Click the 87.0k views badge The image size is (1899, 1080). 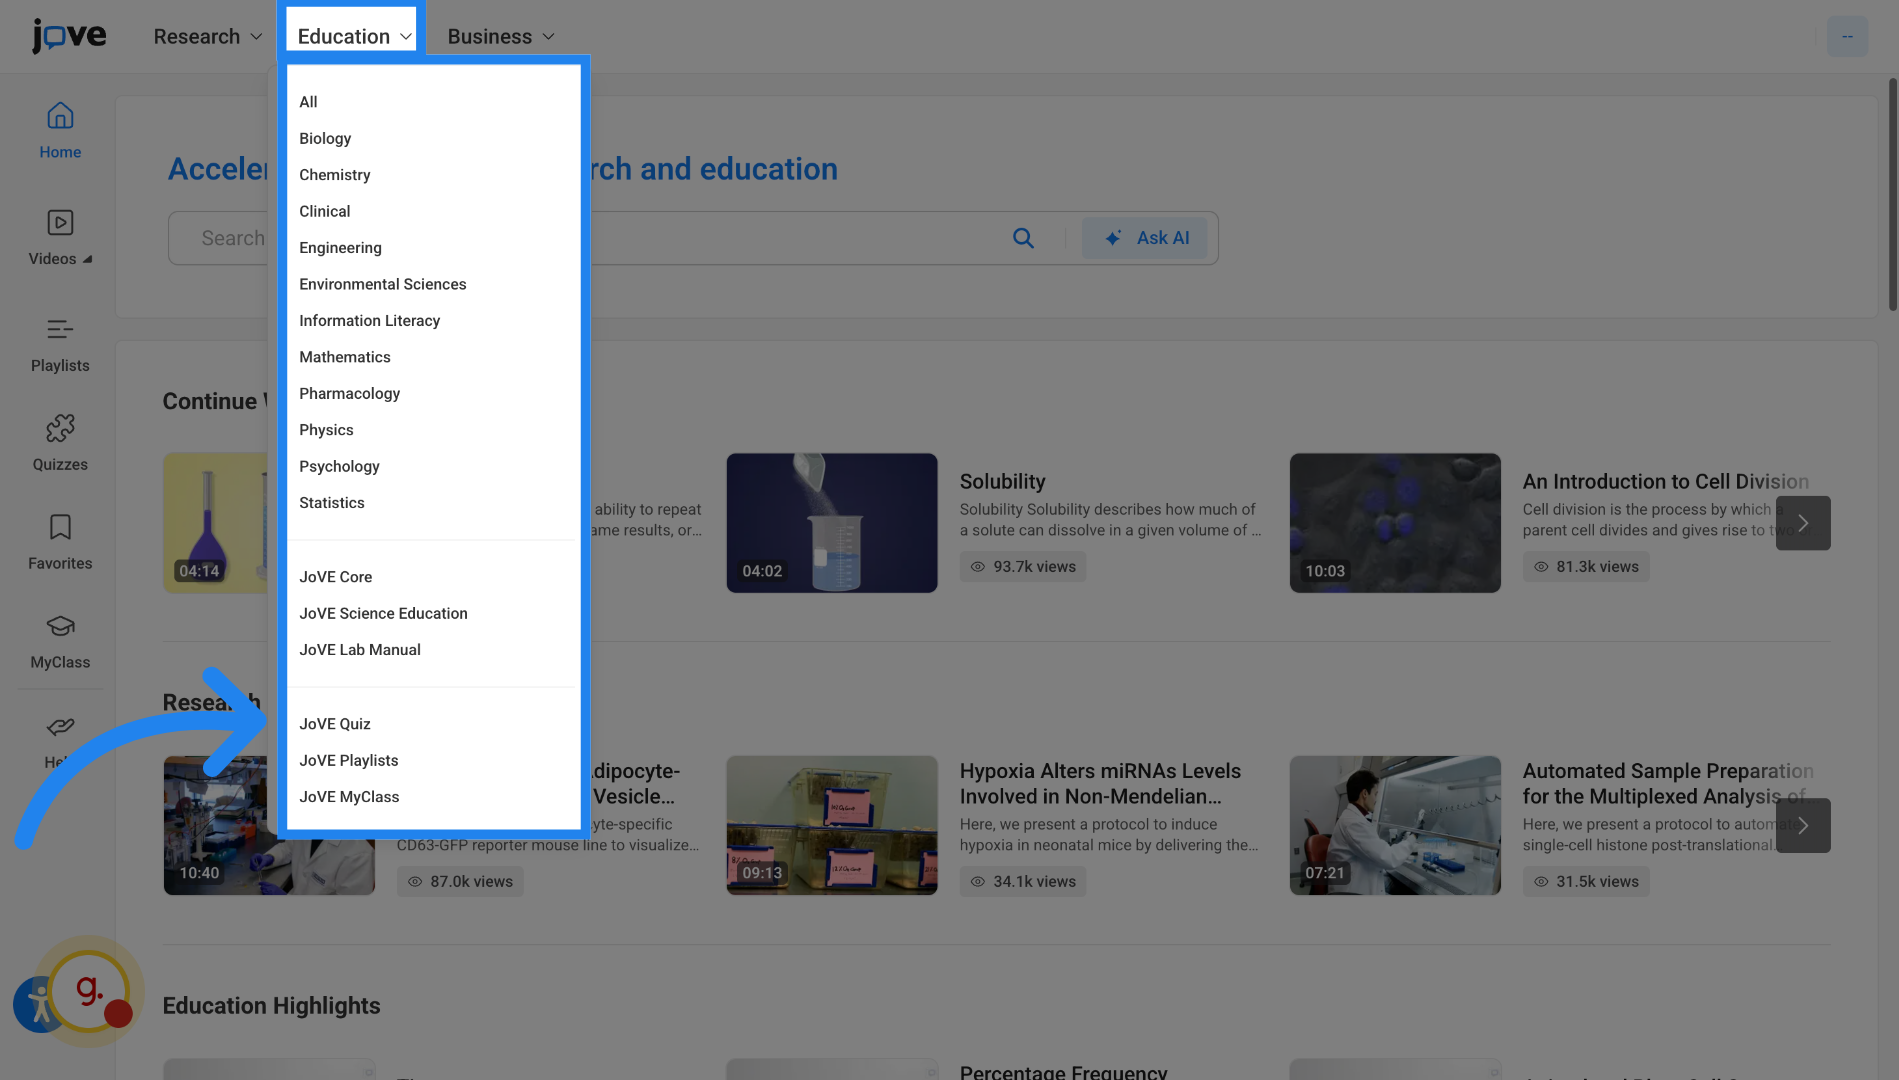click(x=460, y=882)
